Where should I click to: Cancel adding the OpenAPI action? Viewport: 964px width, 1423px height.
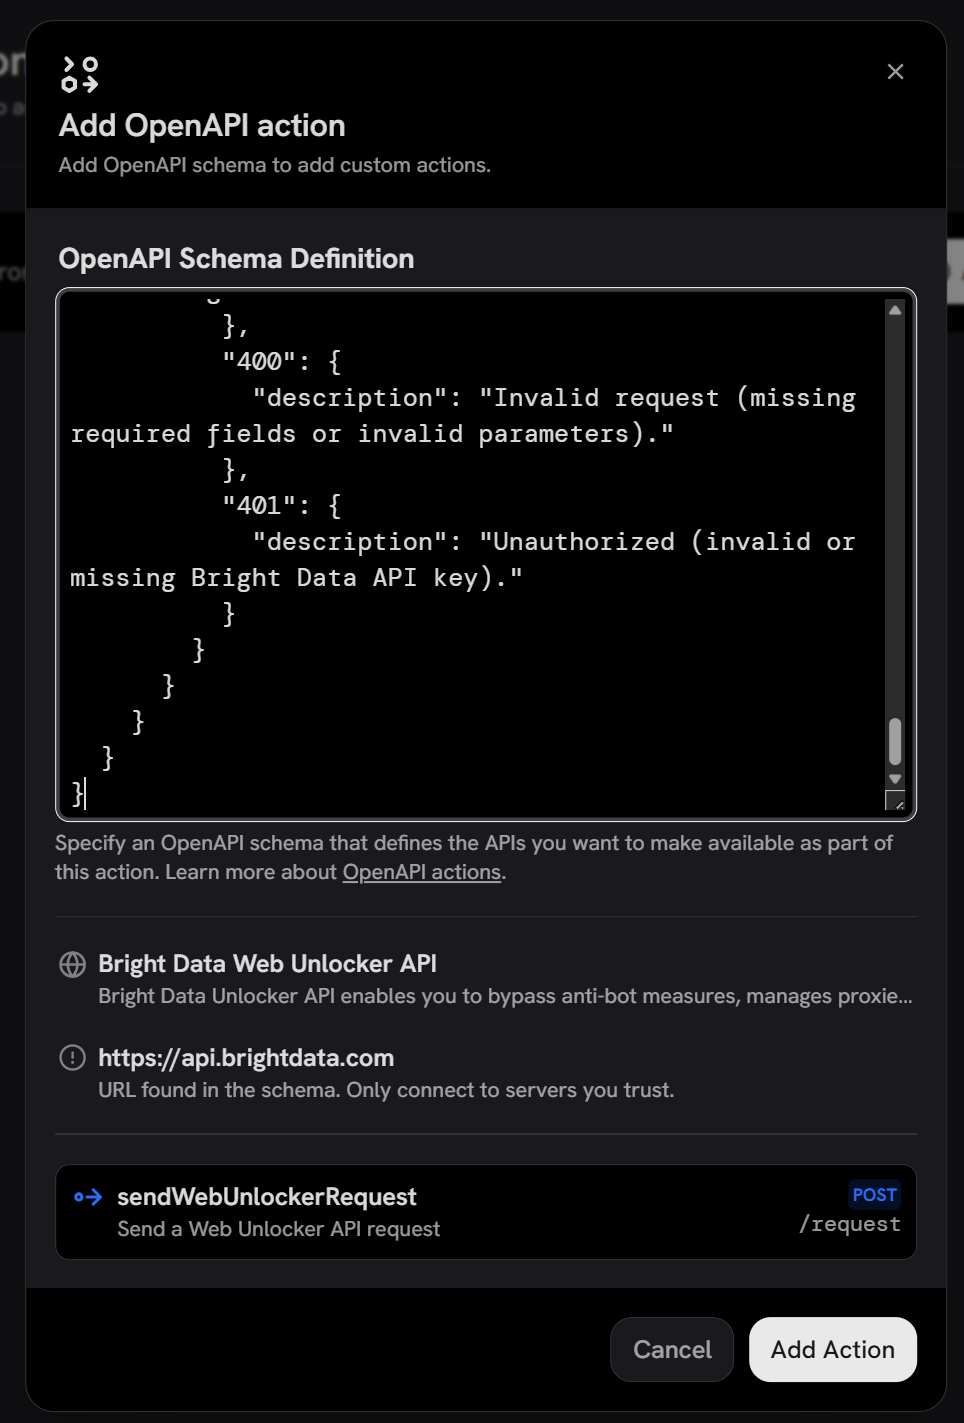click(672, 1350)
